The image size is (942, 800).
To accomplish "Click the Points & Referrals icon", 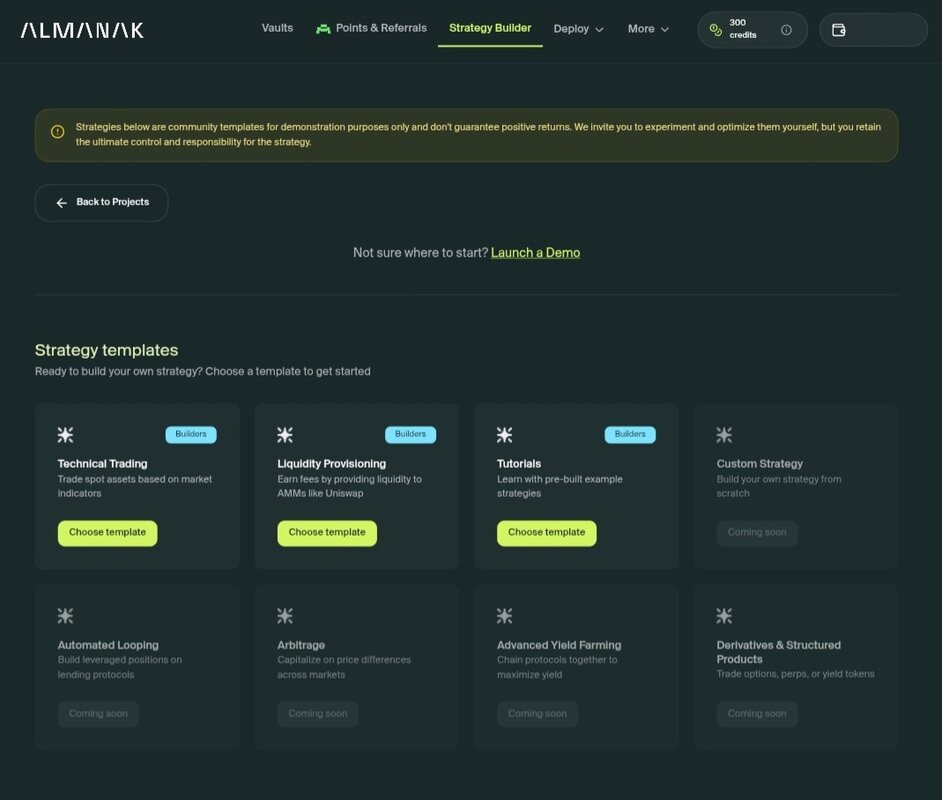I will [x=323, y=29].
